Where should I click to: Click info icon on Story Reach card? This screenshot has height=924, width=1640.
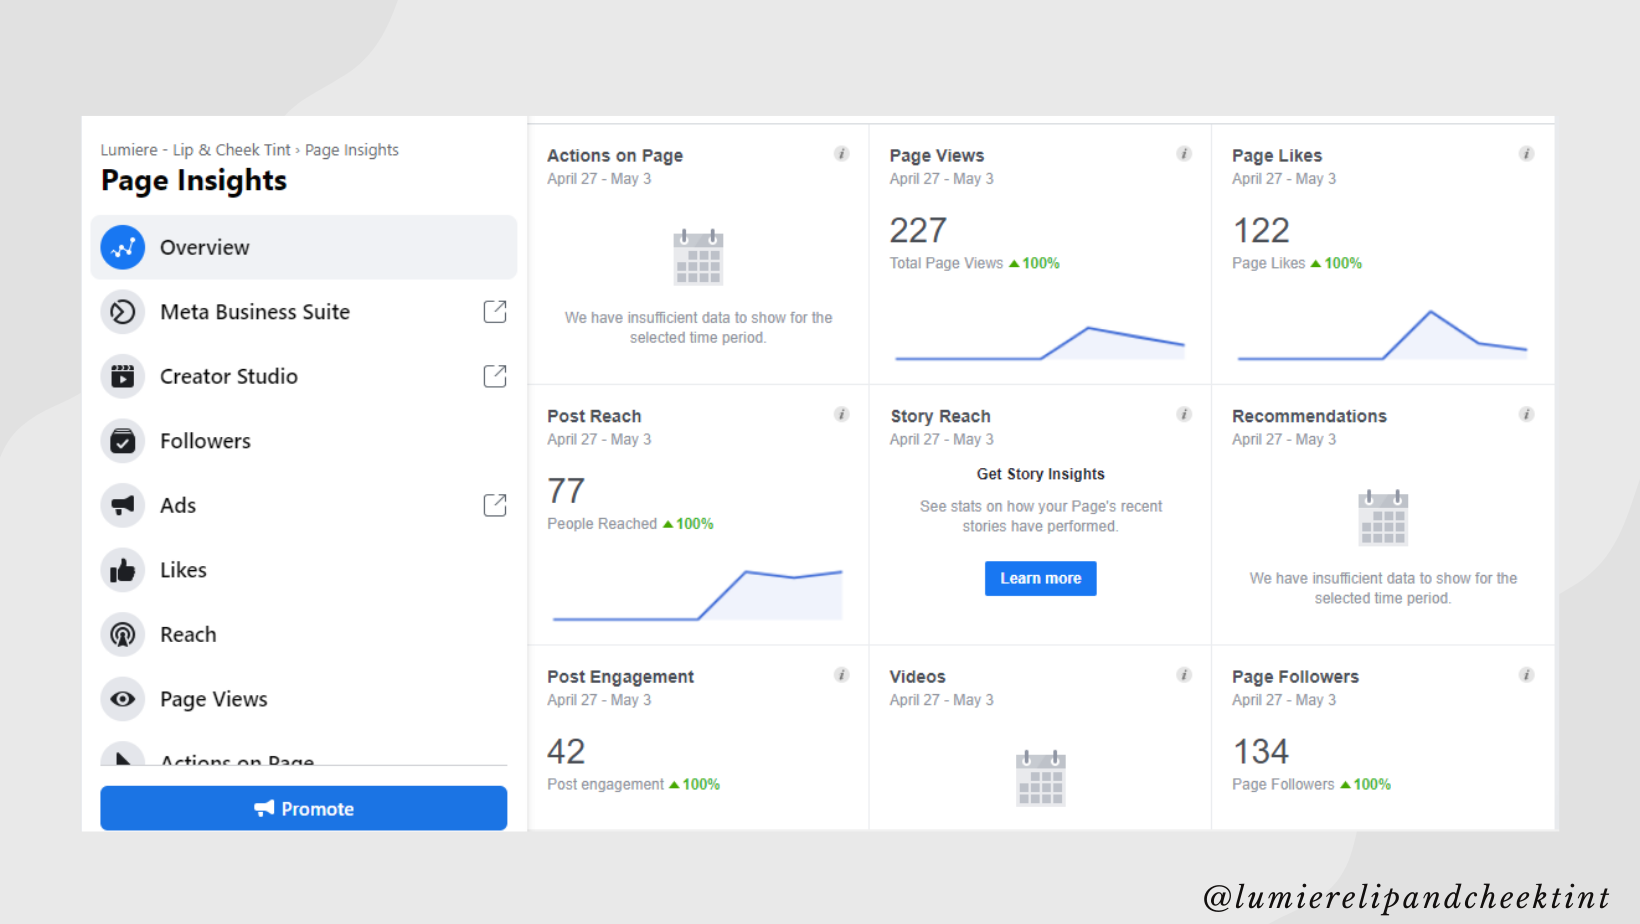(1184, 414)
